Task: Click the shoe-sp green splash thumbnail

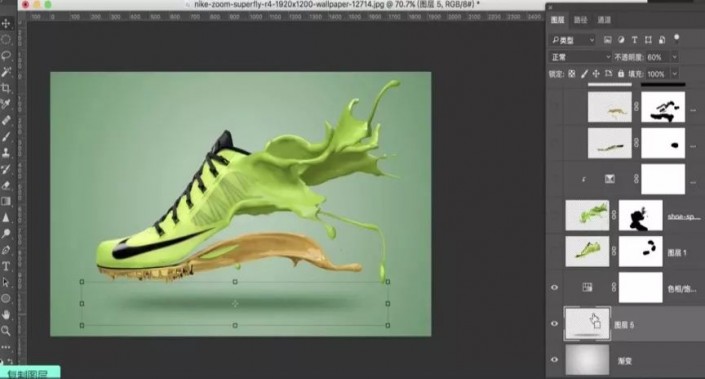Action: tap(587, 215)
